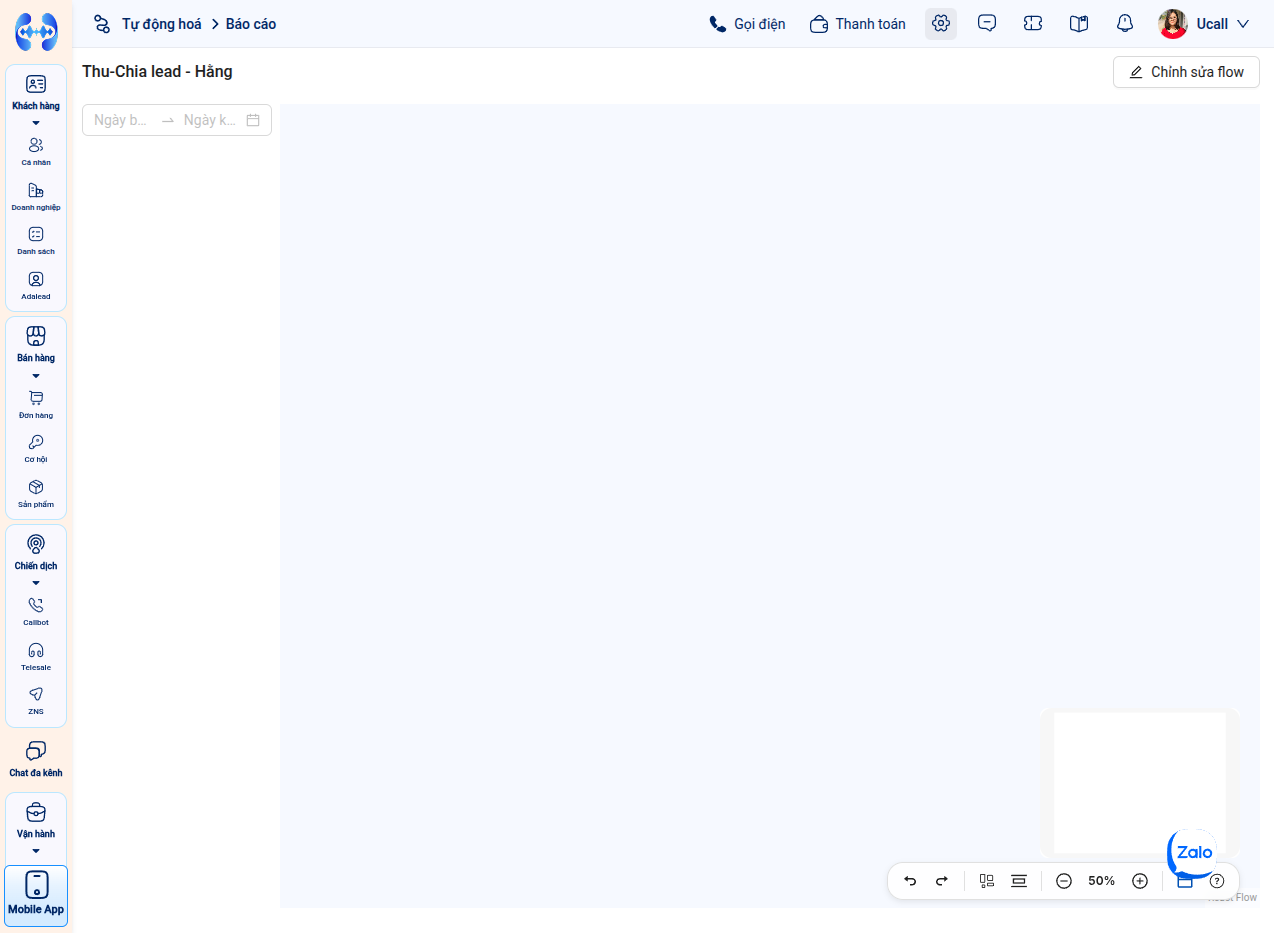Click Gọi điện call button
Screen dimensions: 1274x933
pos(747,24)
